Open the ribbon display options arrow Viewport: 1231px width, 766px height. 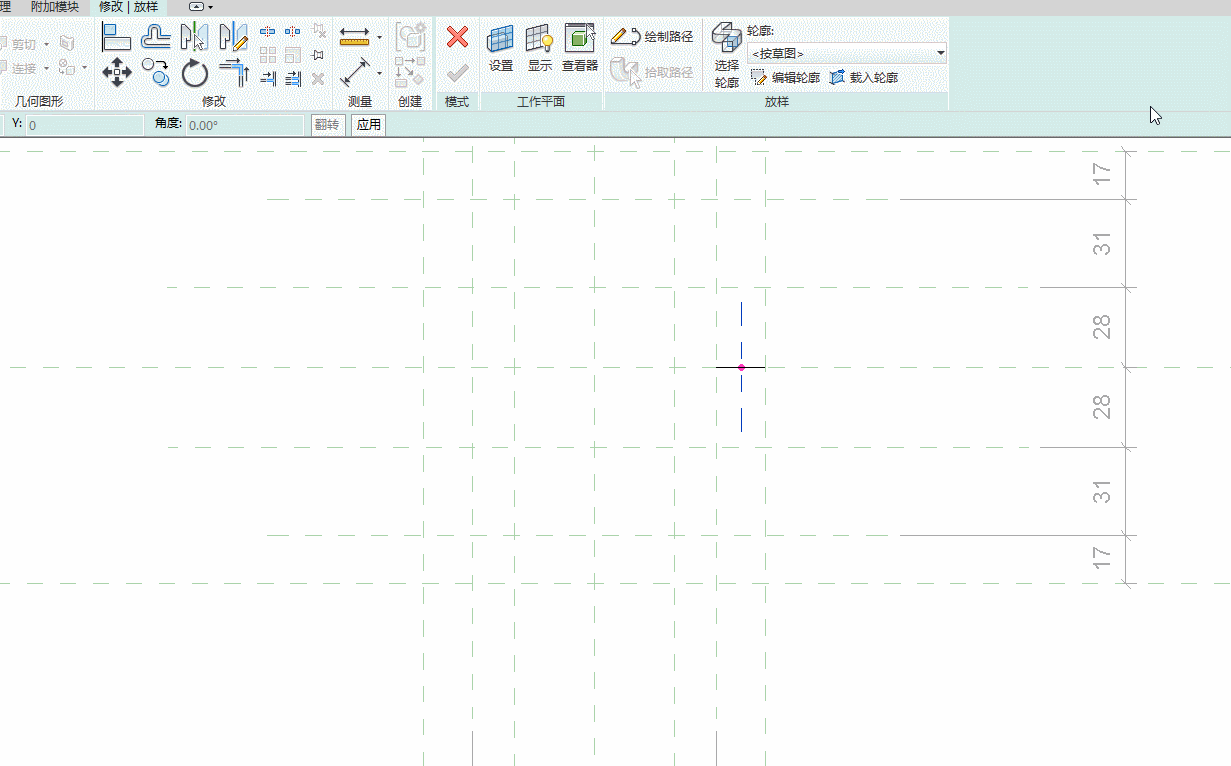[211, 6]
